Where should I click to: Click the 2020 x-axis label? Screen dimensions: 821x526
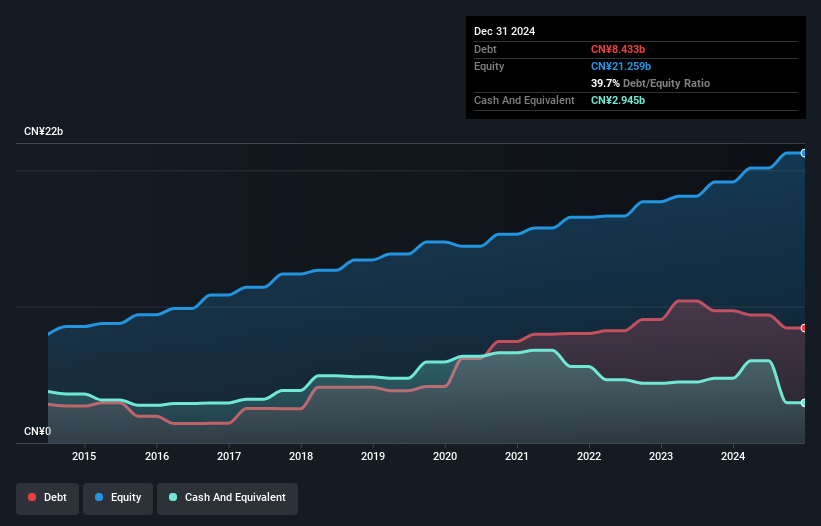click(445, 456)
